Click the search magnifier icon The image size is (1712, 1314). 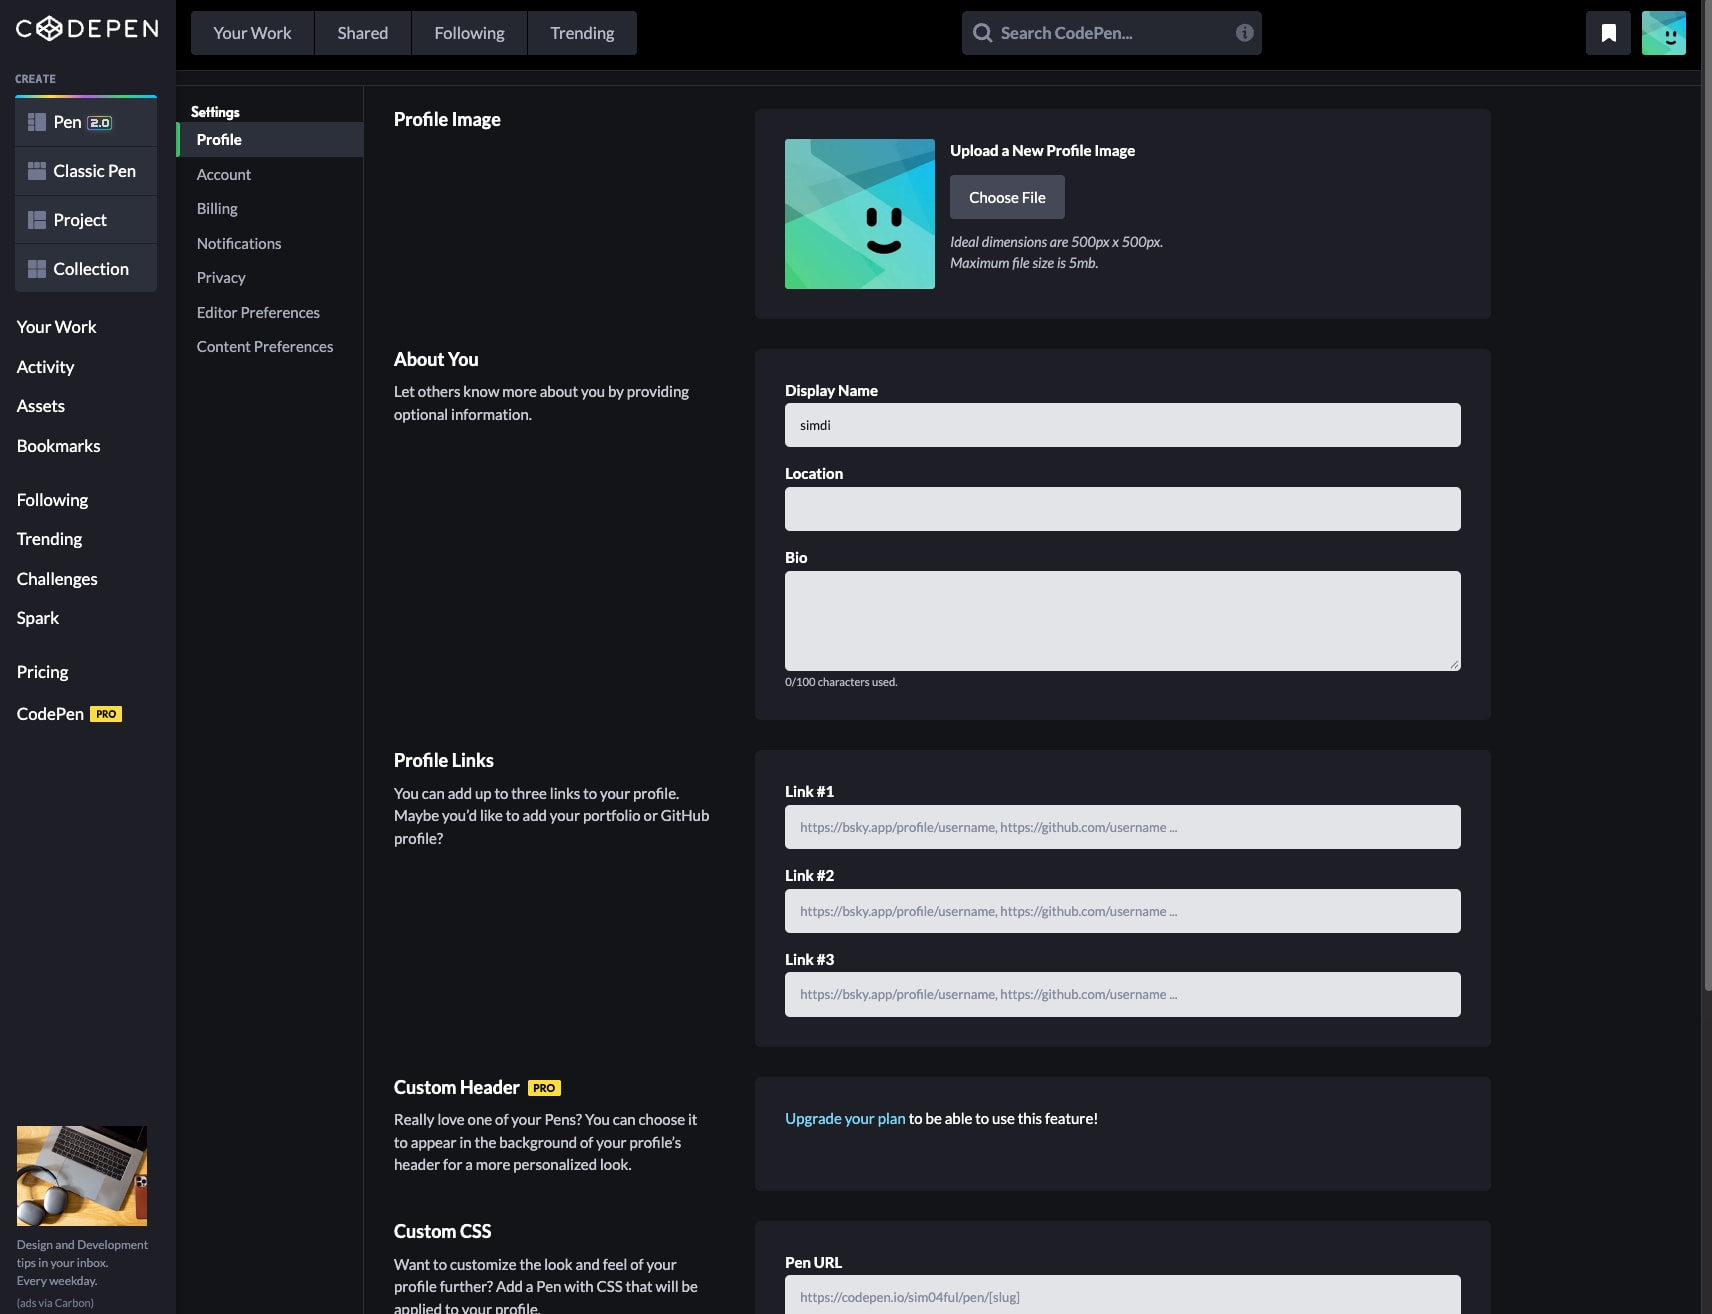pyautogui.click(x=983, y=33)
